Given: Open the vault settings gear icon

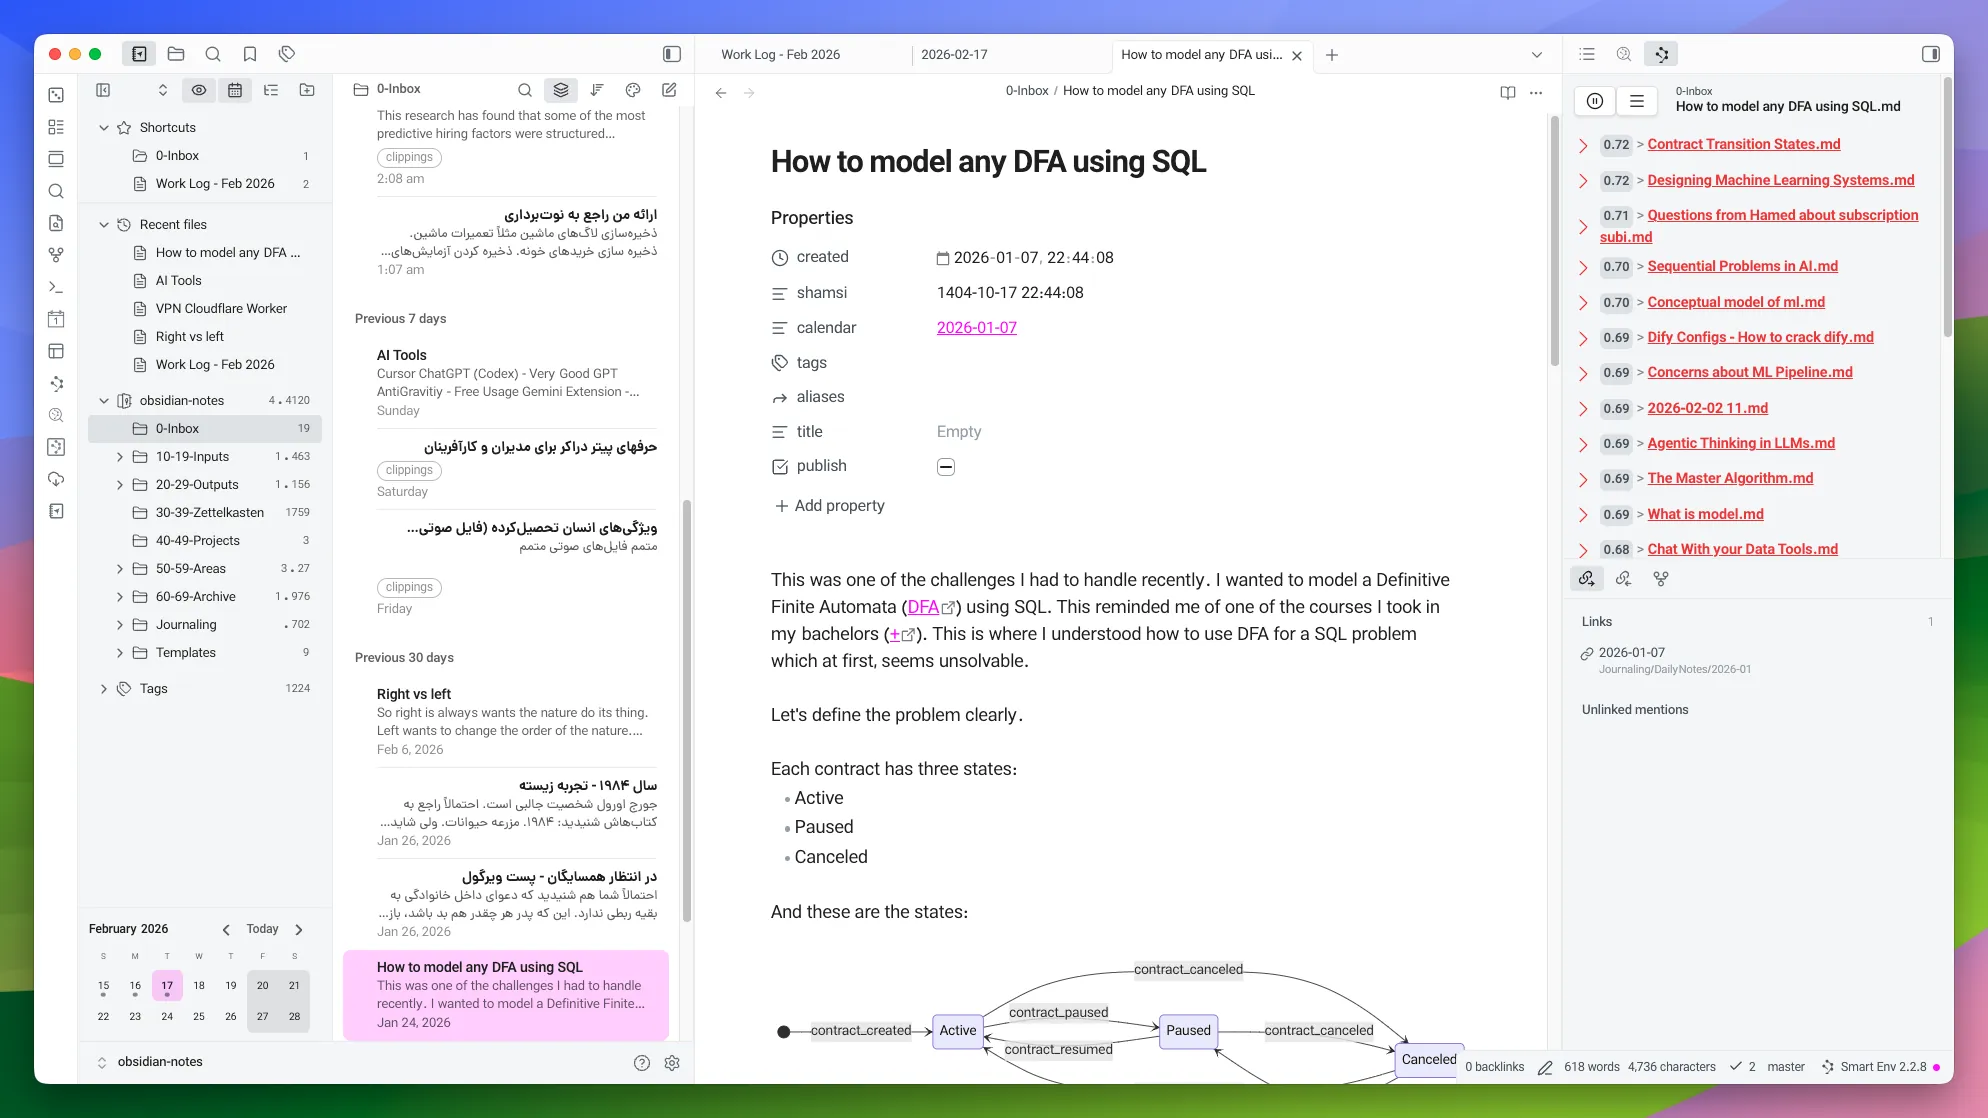Looking at the screenshot, I should point(672,1063).
